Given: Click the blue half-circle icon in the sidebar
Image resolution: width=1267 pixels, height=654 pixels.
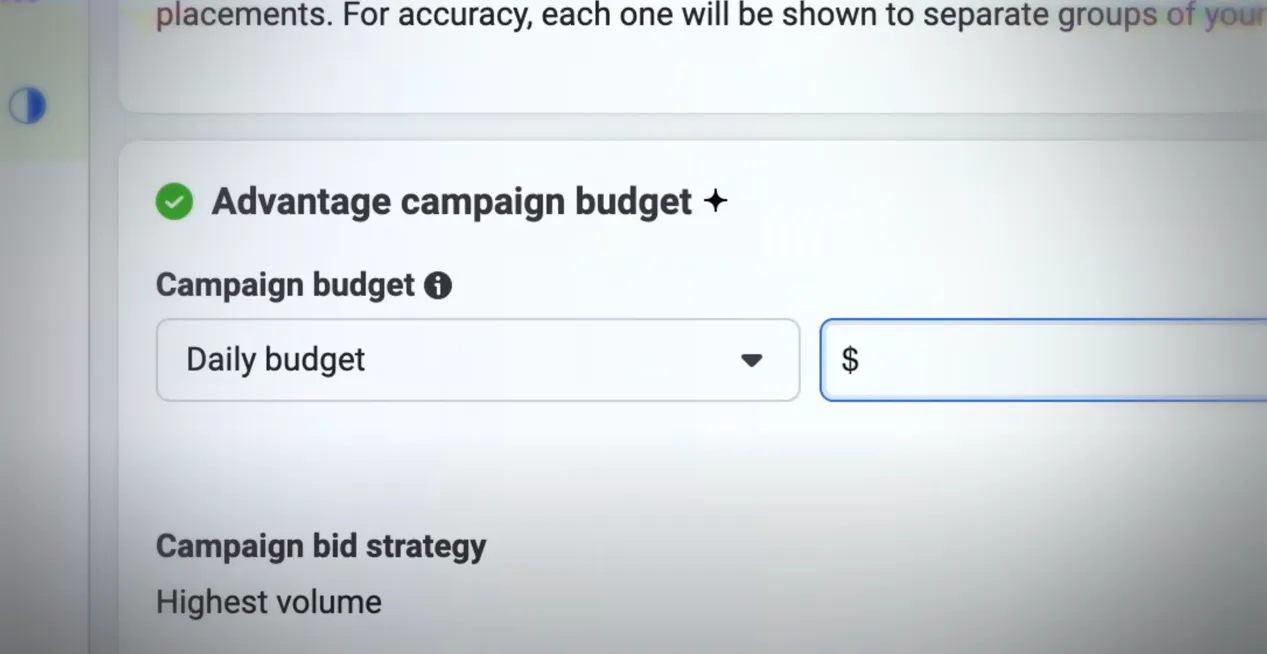Looking at the screenshot, I should [x=27, y=105].
